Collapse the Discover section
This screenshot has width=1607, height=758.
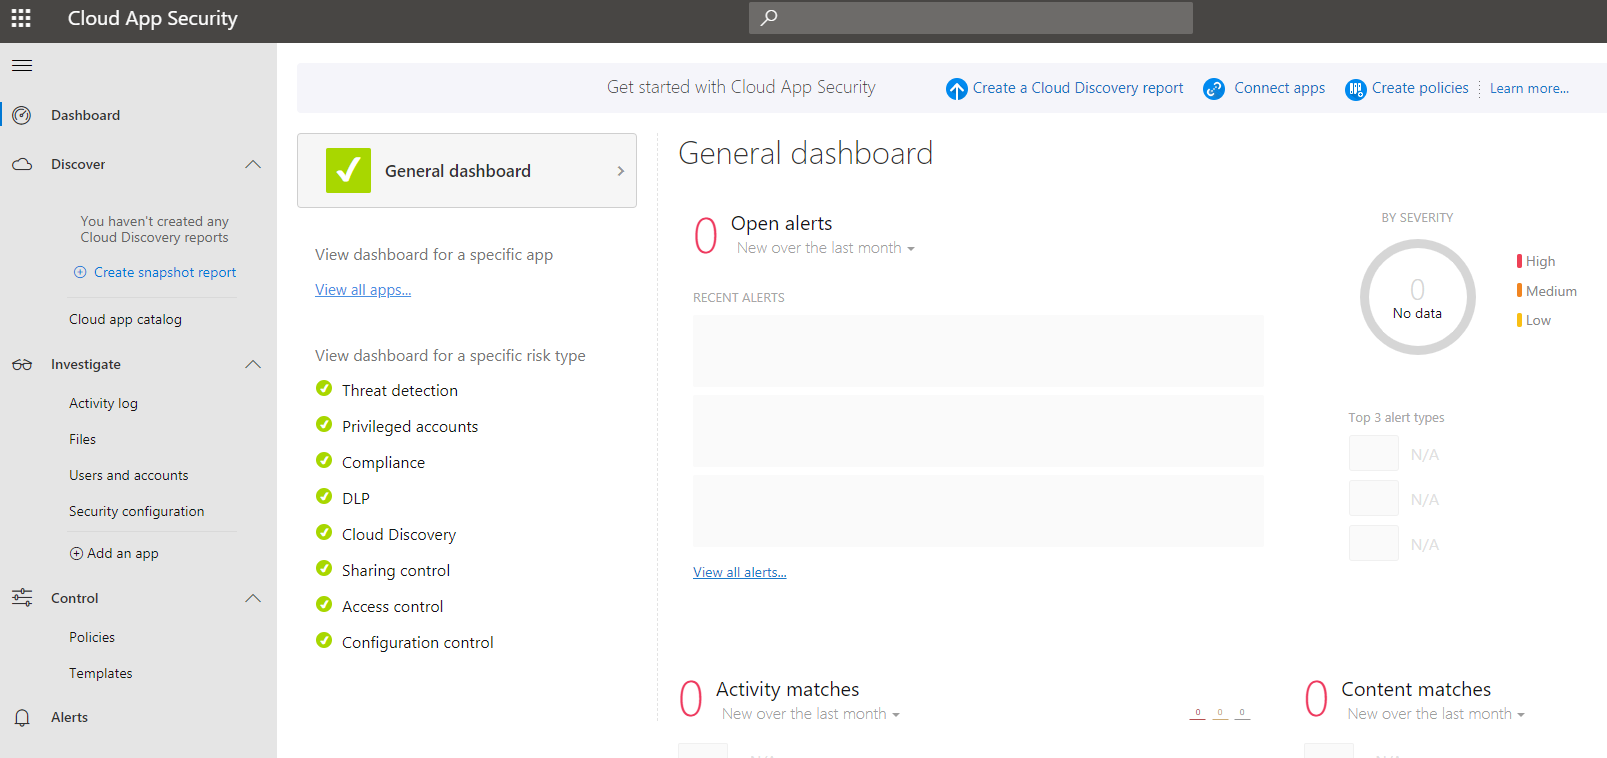(253, 164)
